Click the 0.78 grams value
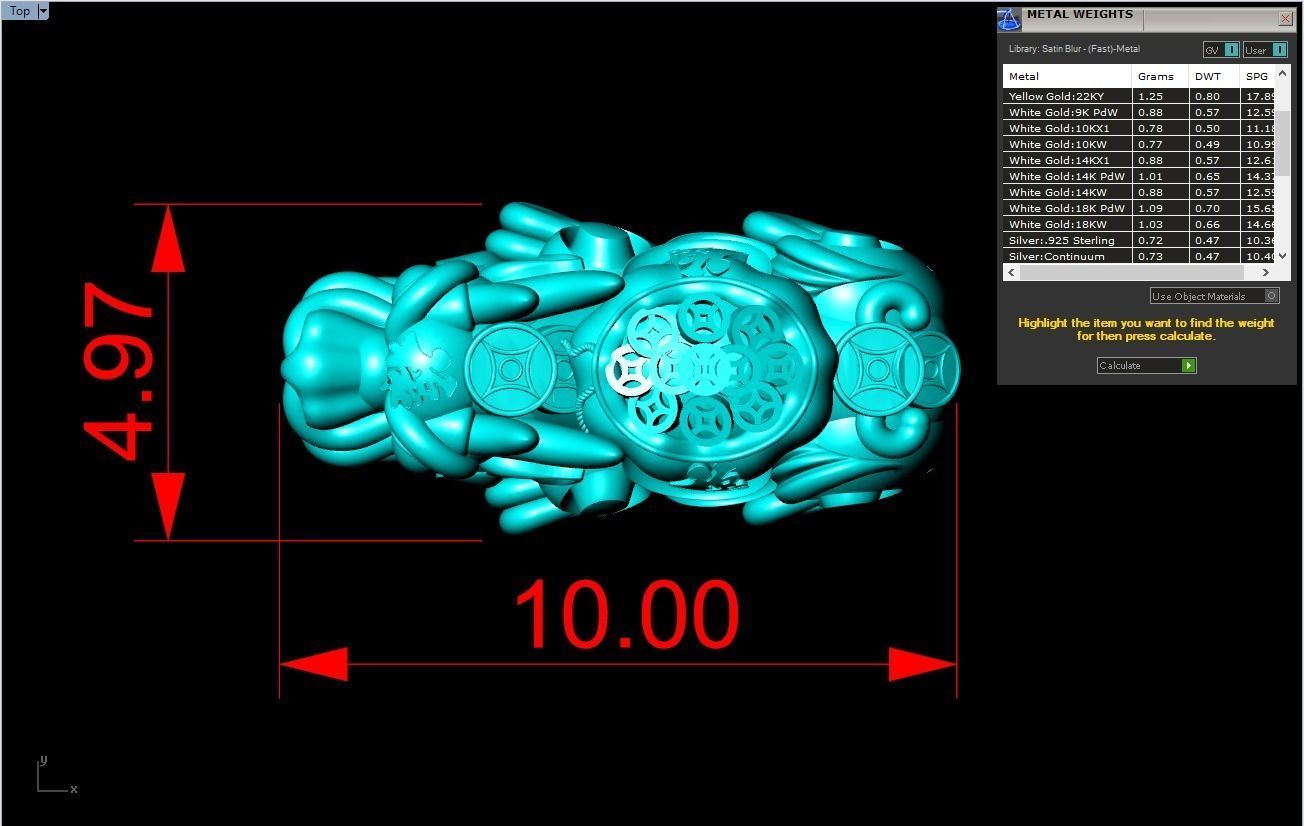The image size is (1304, 826). coord(1150,128)
